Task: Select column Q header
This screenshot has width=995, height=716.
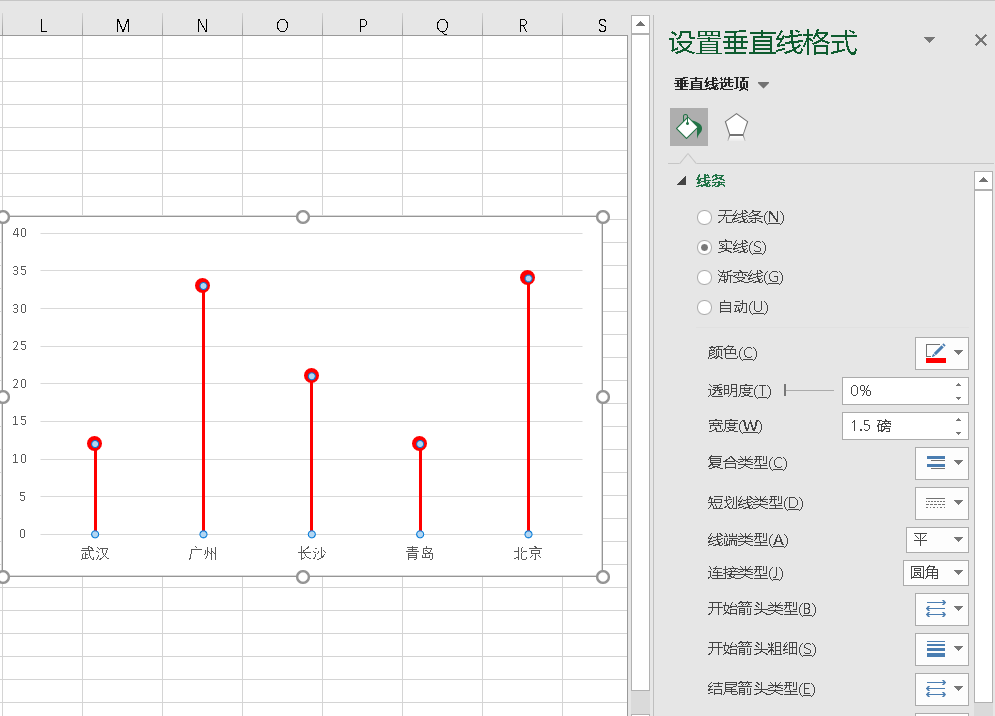Action: (442, 25)
